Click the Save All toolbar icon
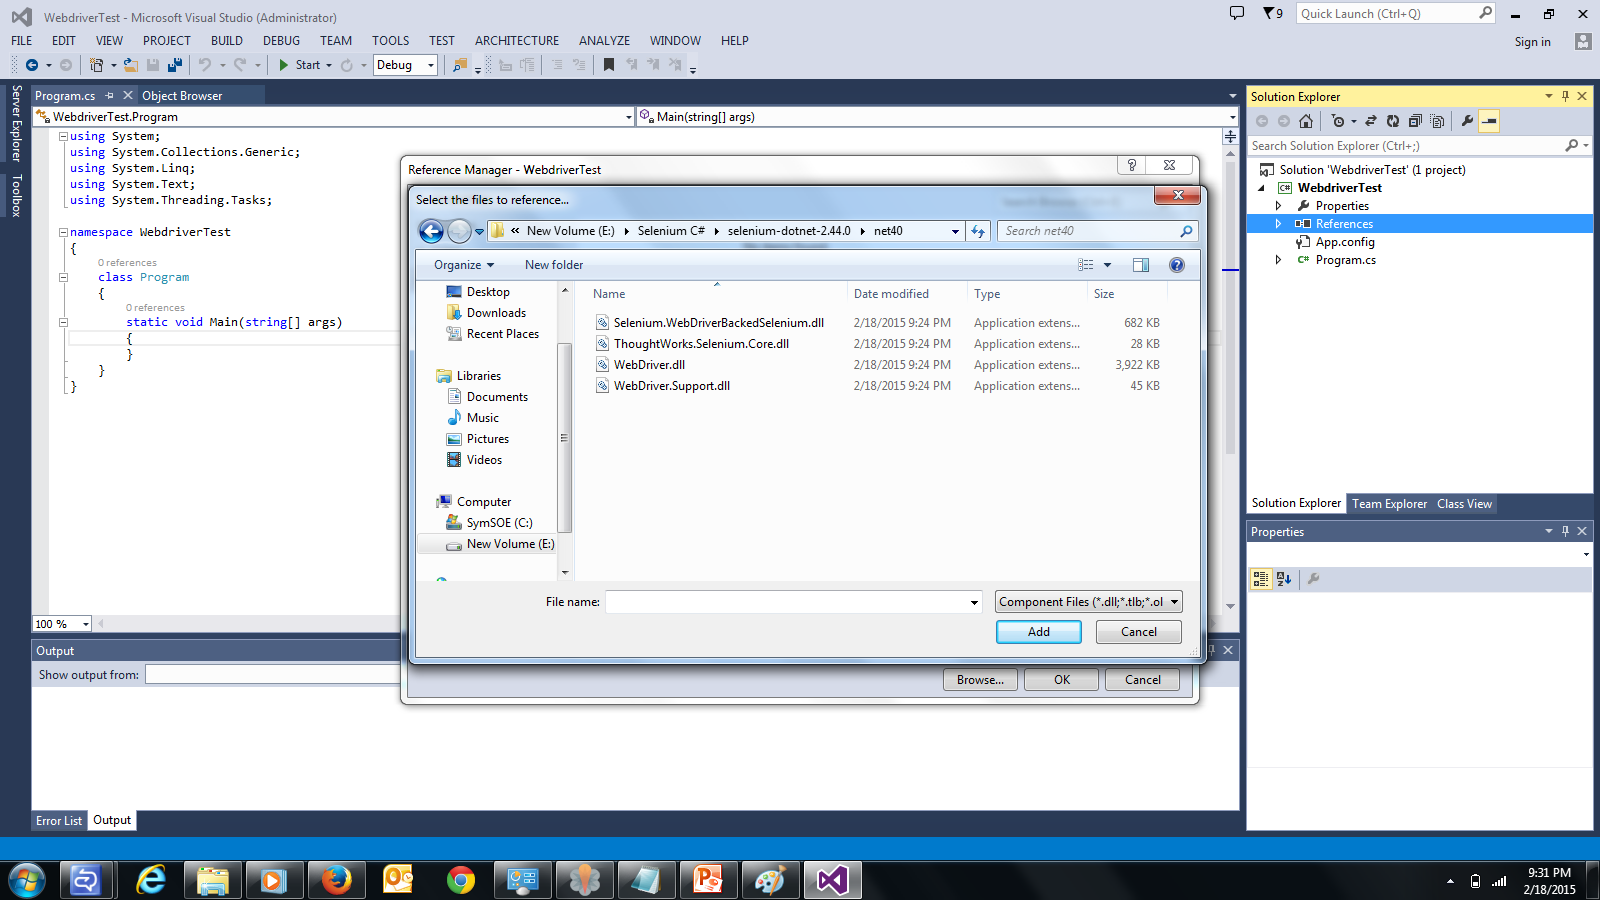This screenshot has width=1600, height=900. (175, 65)
